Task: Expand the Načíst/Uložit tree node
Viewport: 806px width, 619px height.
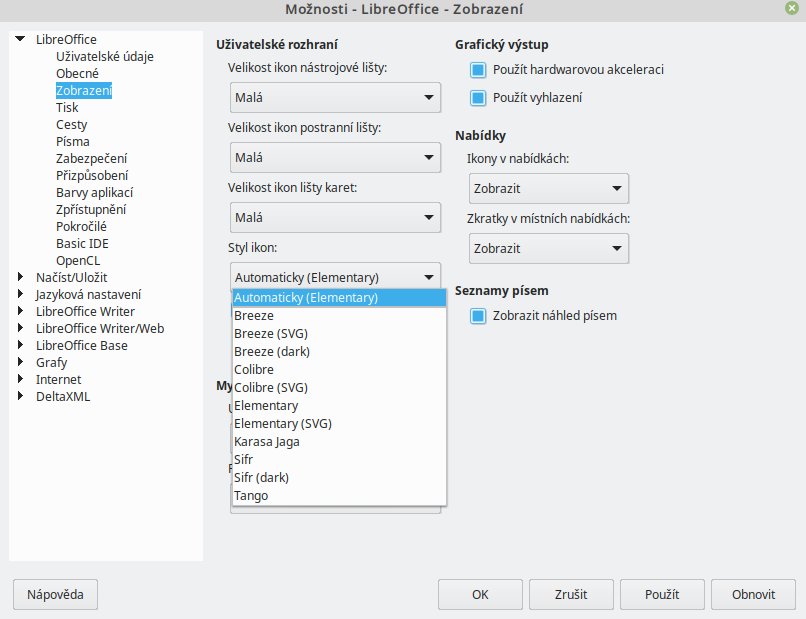Action: pyautogui.click(x=20, y=277)
